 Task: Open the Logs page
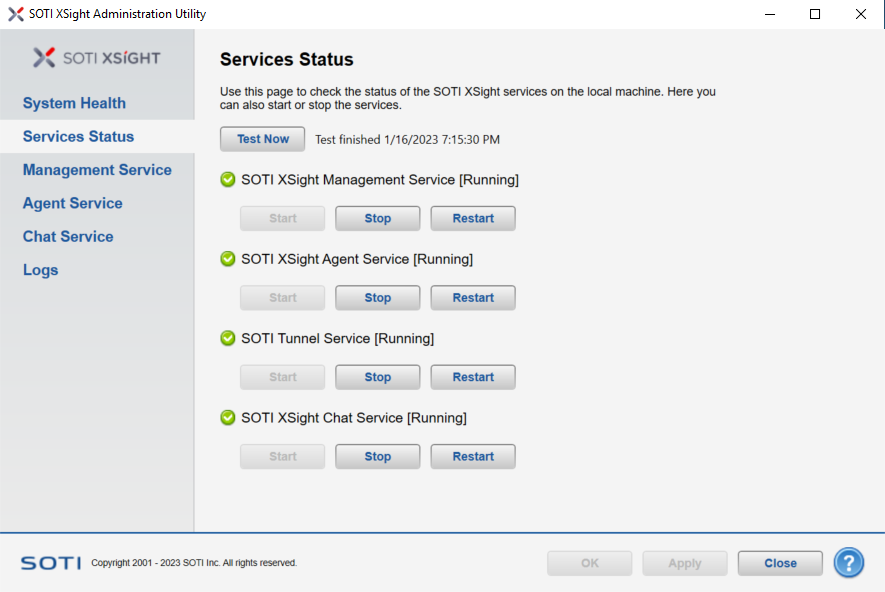(41, 270)
